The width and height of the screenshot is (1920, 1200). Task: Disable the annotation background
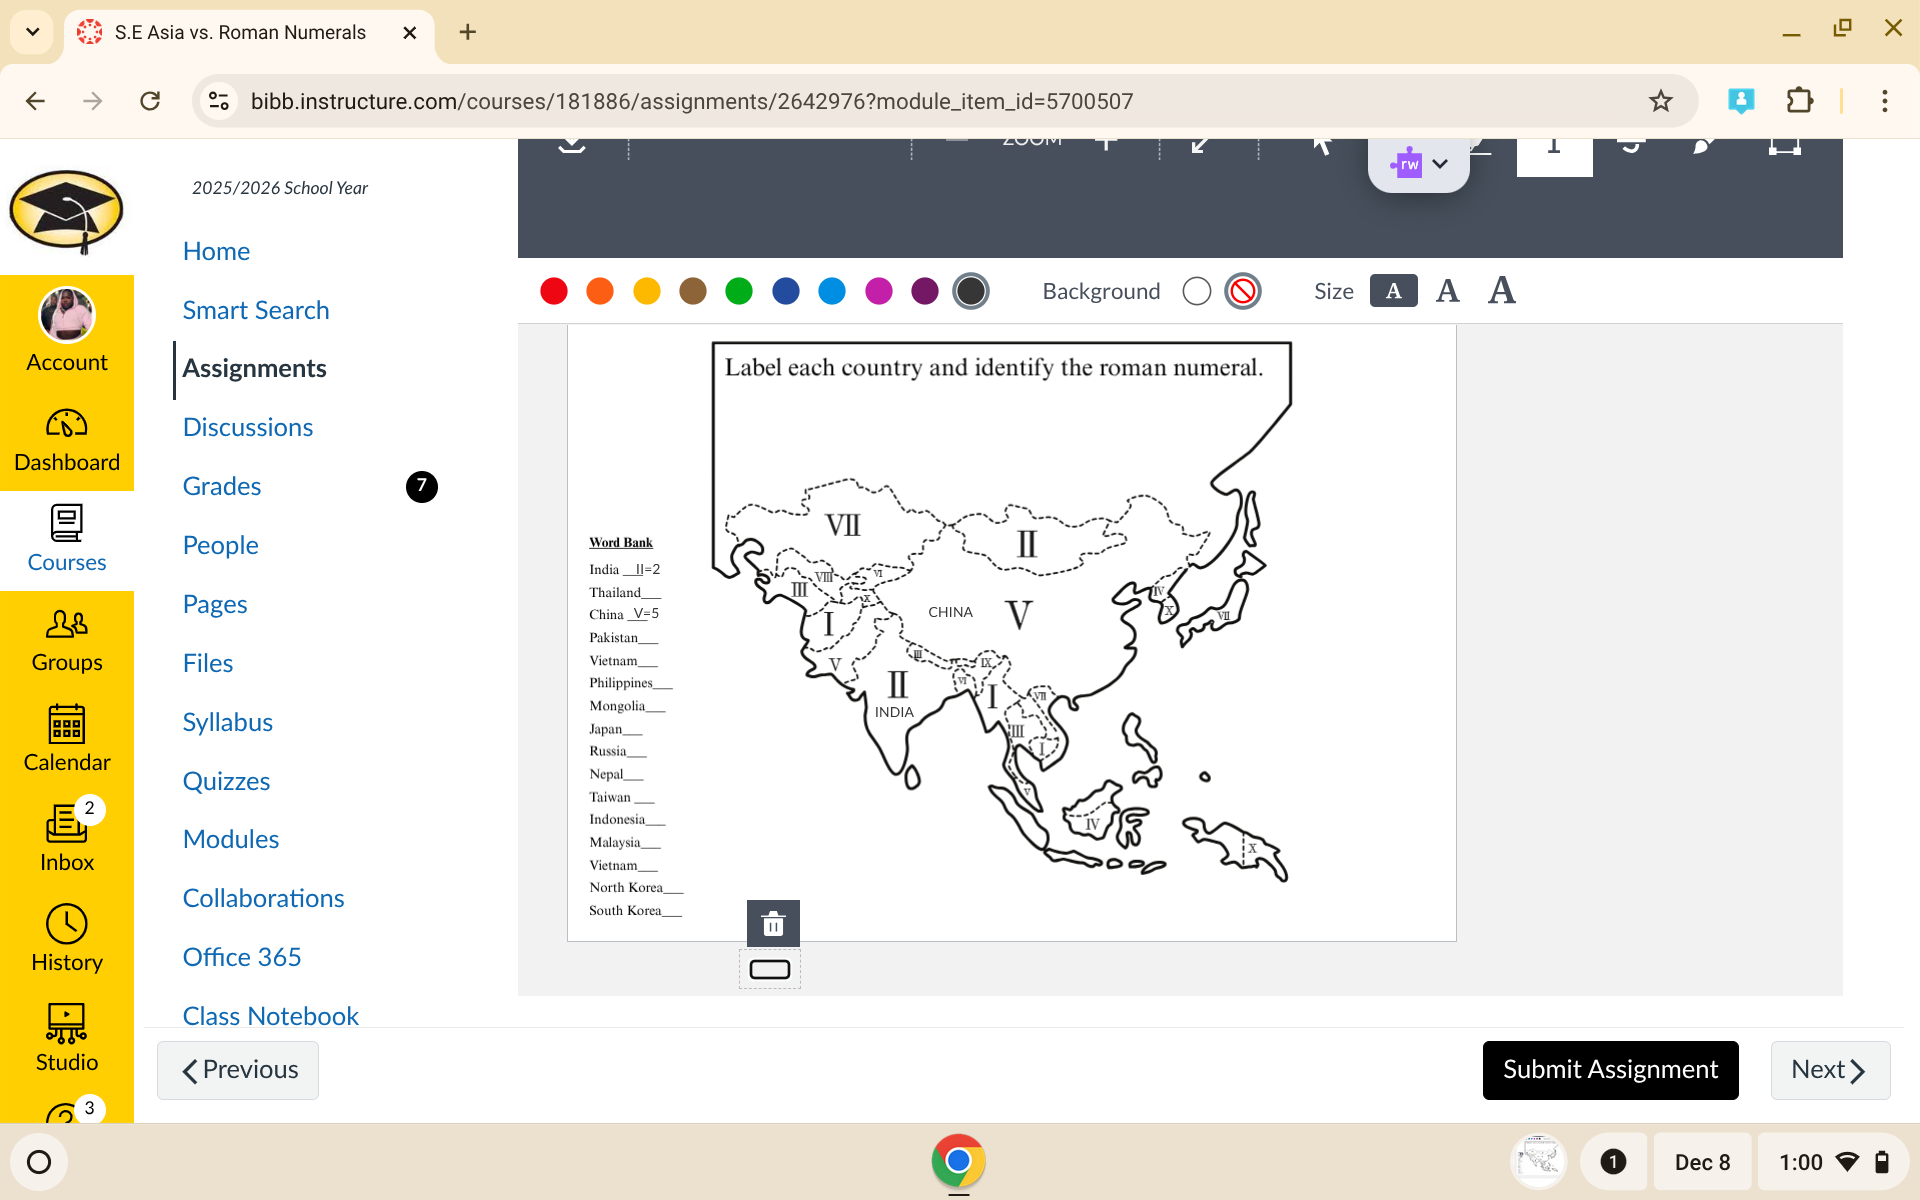point(1242,291)
